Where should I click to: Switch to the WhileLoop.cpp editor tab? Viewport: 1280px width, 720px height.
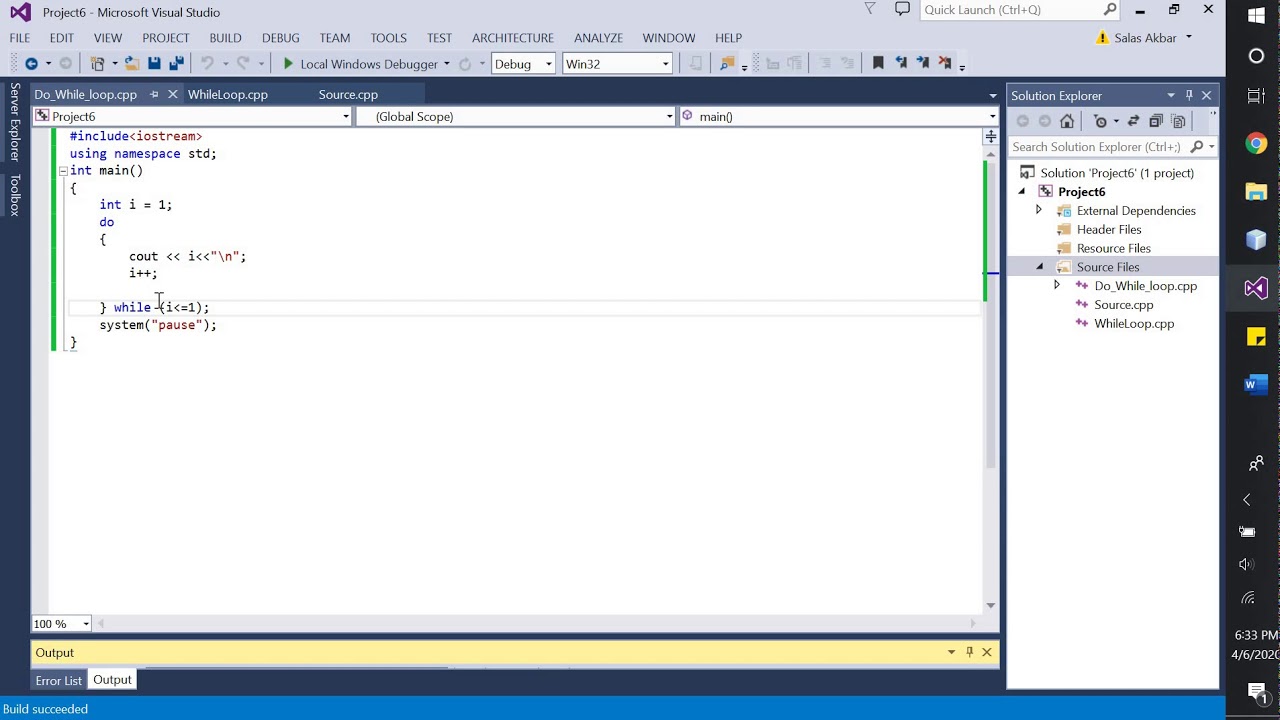tap(228, 94)
